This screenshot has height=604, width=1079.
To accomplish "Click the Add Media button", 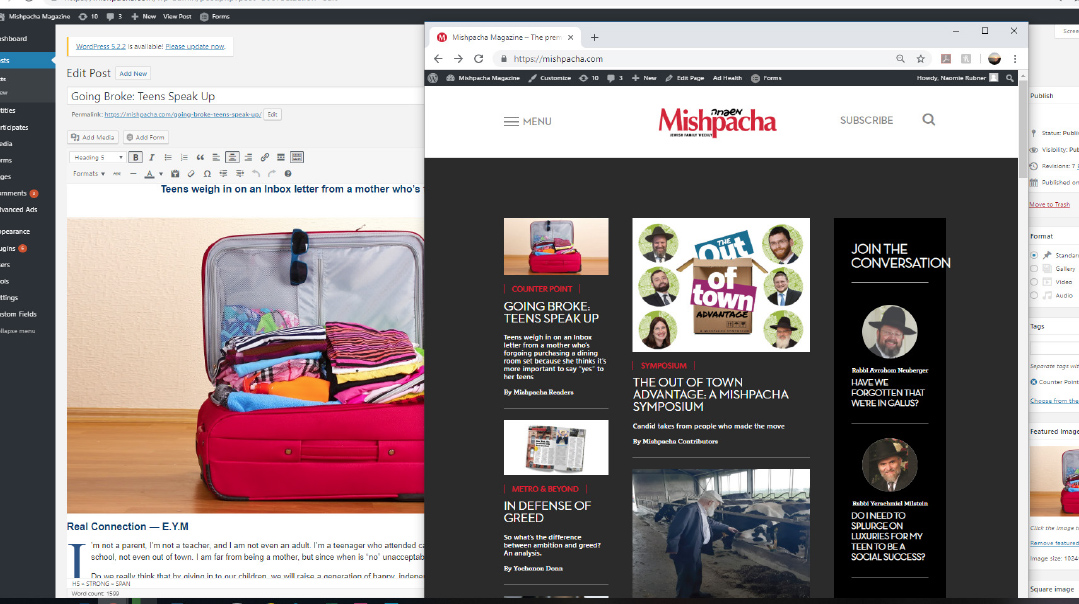I will (x=93, y=138).
